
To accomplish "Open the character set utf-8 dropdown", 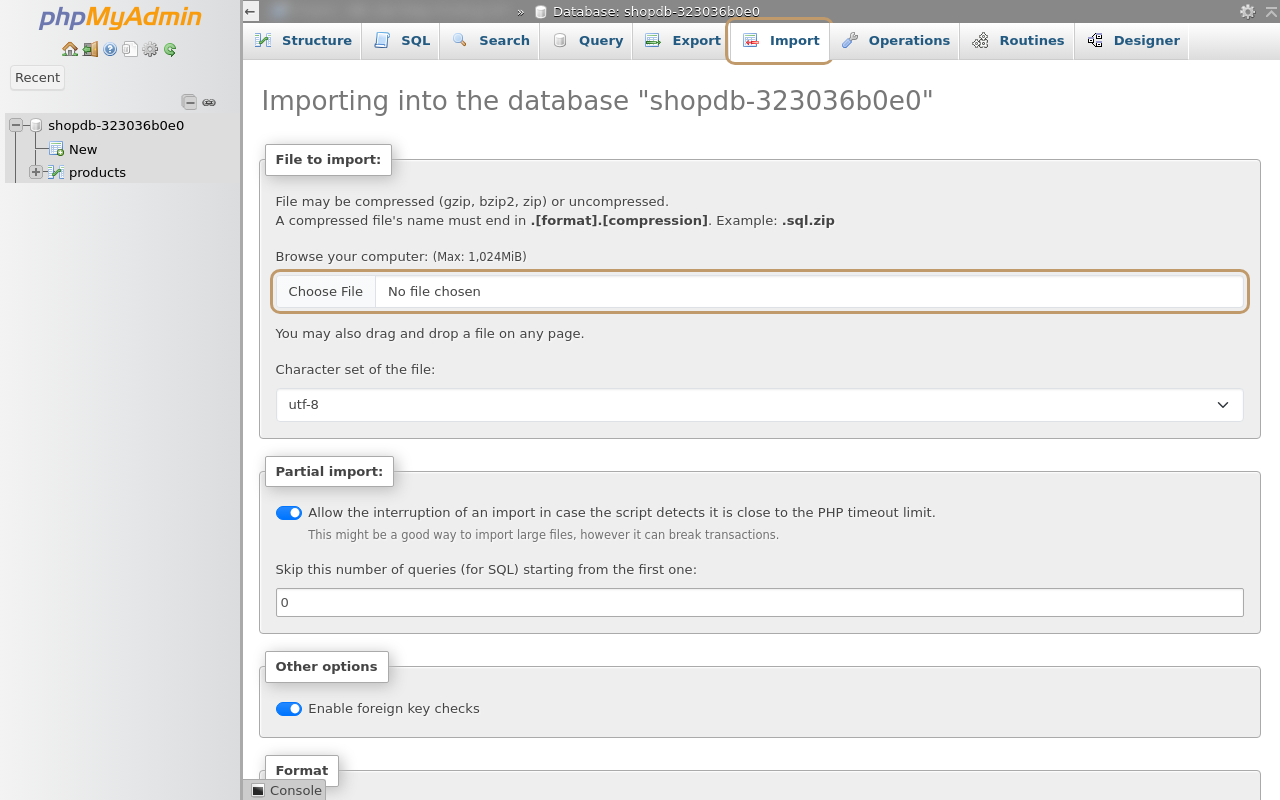I will (x=760, y=405).
